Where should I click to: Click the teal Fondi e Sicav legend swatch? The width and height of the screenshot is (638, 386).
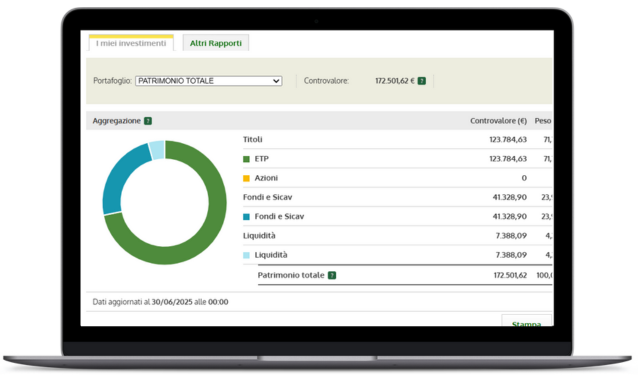click(x=246, y=217)
